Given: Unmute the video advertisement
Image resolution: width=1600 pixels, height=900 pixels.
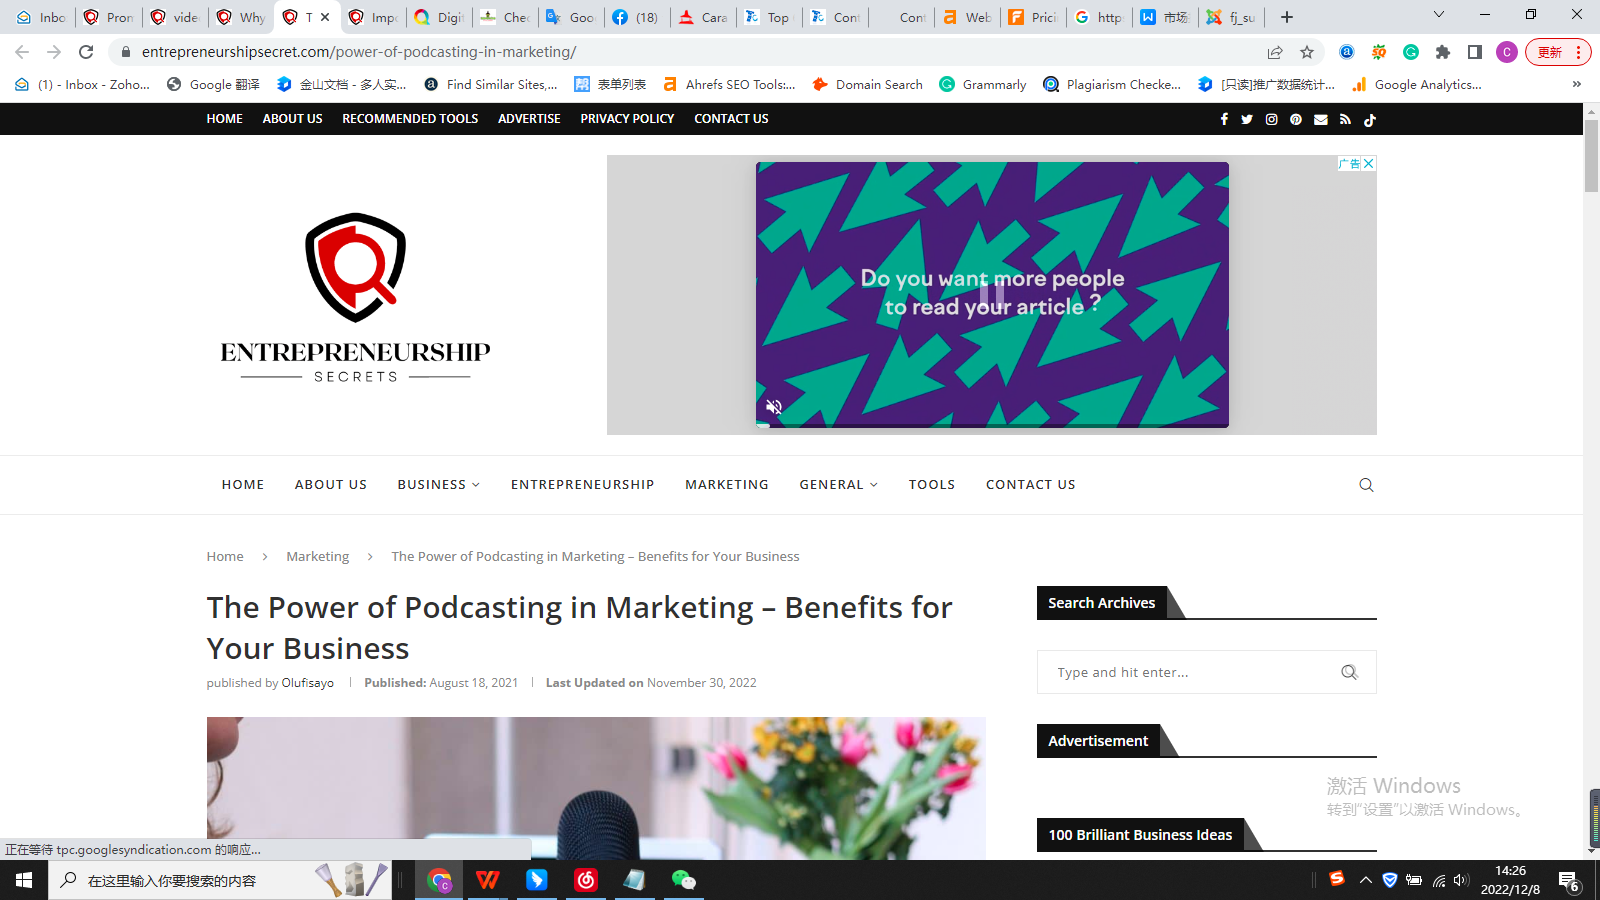Looking at the screenshot, I should (773, 406).
